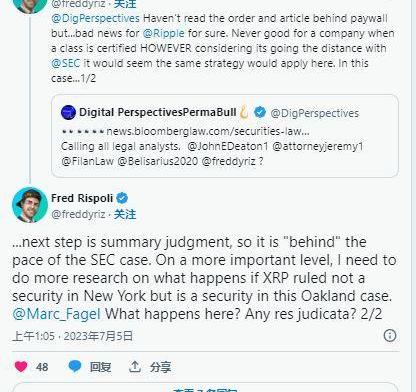Open the tweet info circle icon
Screen dimensions: 416x392
click(390, 335)
